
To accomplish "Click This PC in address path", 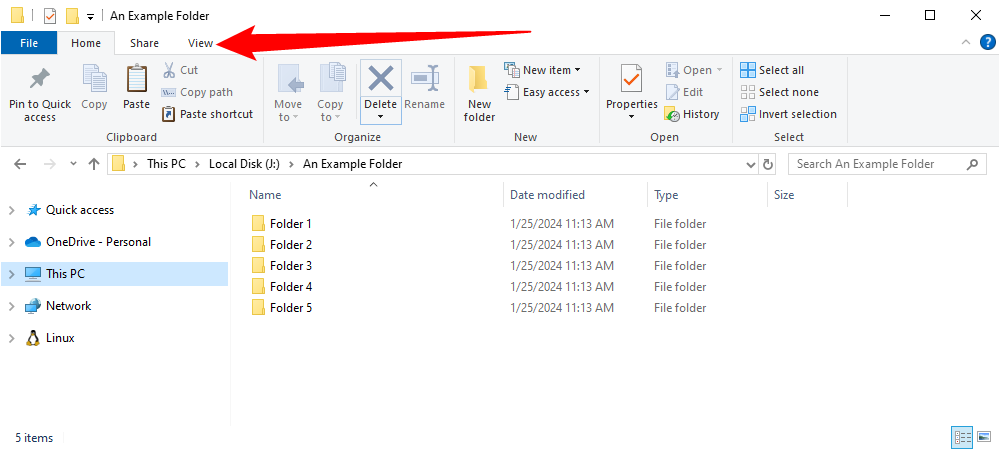I will click(166, 164).
